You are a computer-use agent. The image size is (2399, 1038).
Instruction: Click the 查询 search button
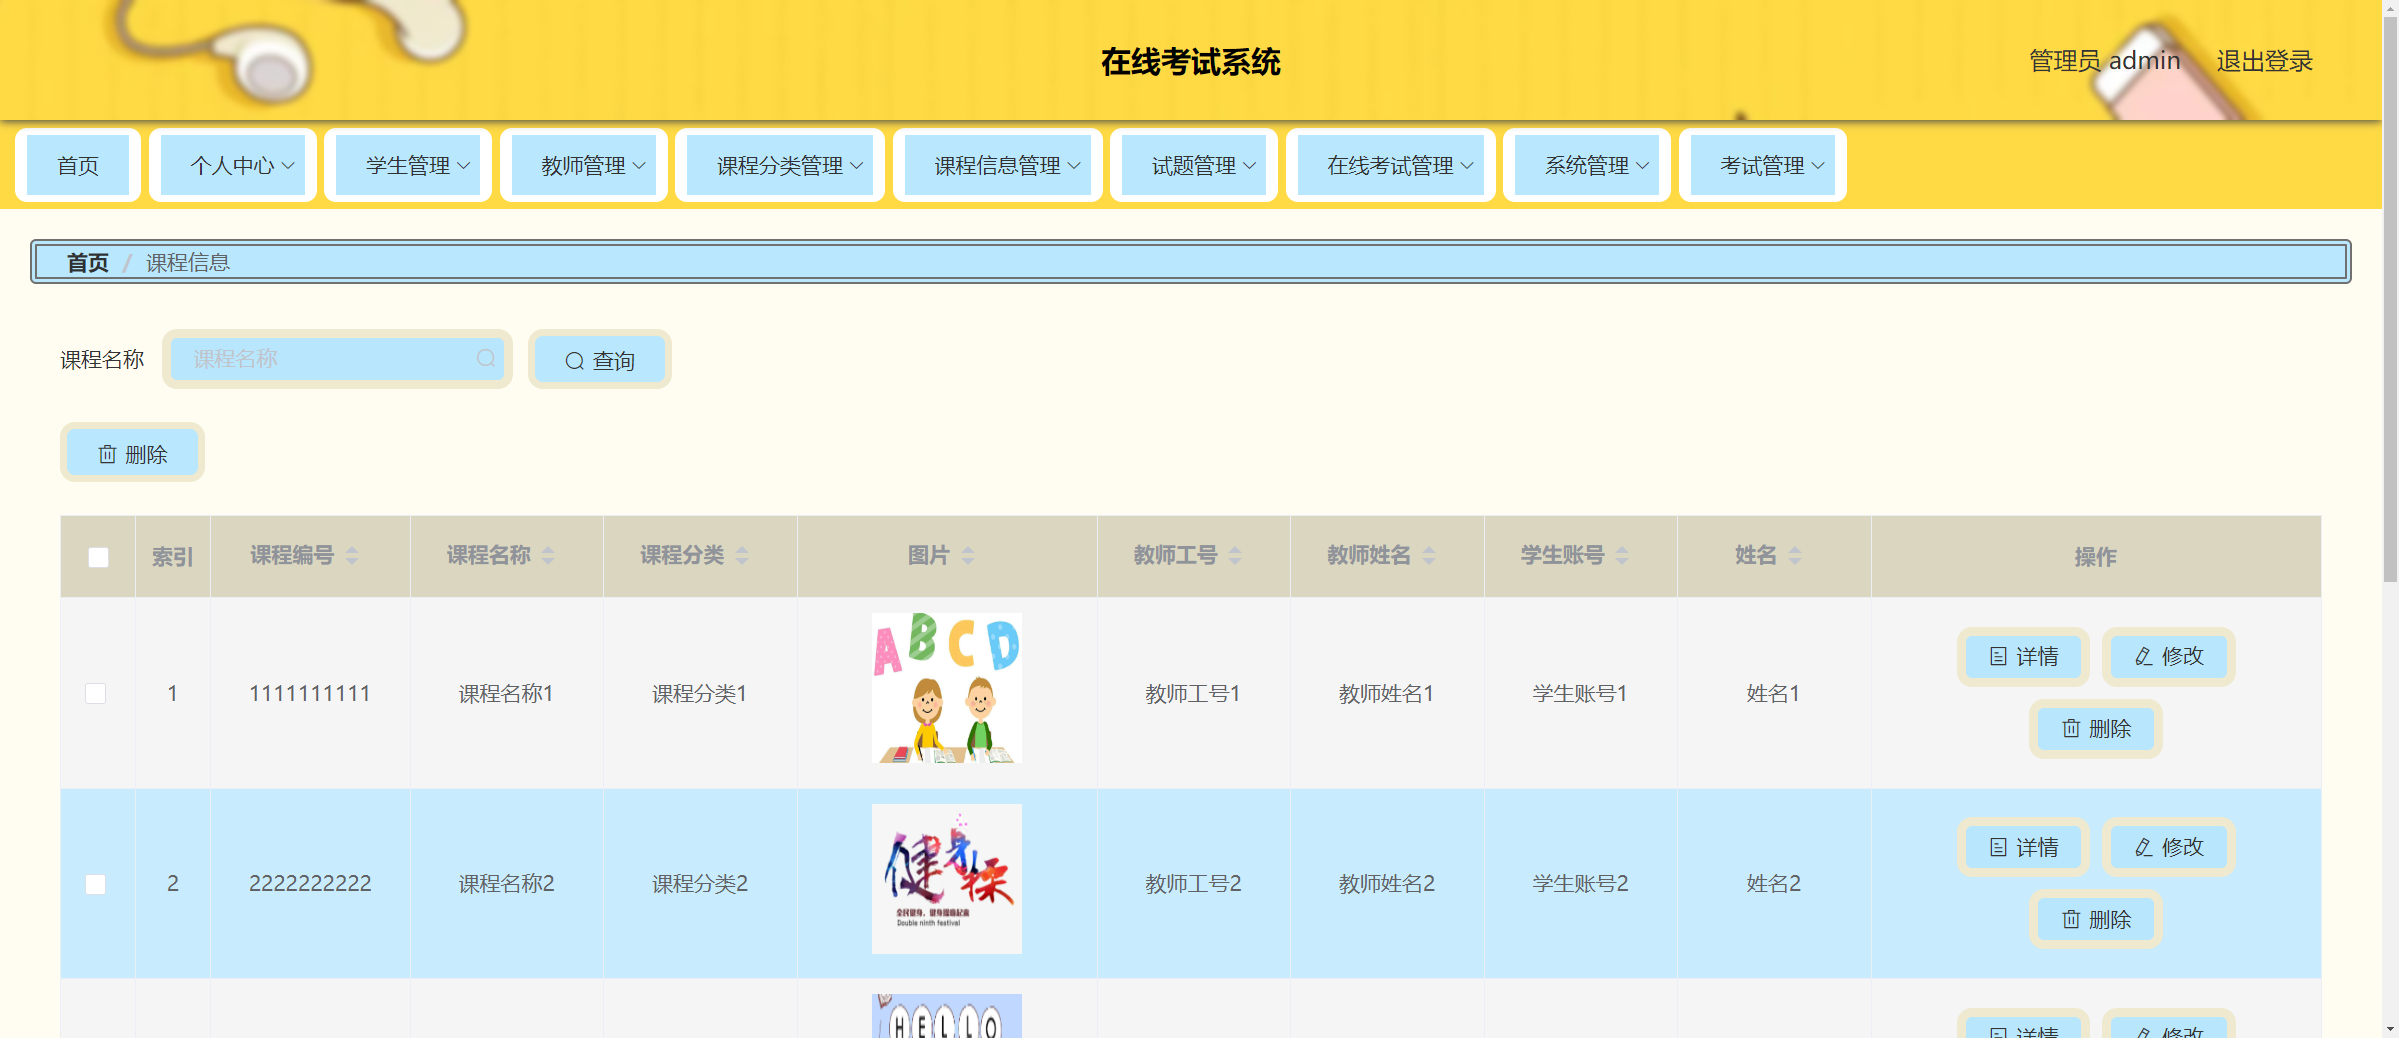point(600,360)
